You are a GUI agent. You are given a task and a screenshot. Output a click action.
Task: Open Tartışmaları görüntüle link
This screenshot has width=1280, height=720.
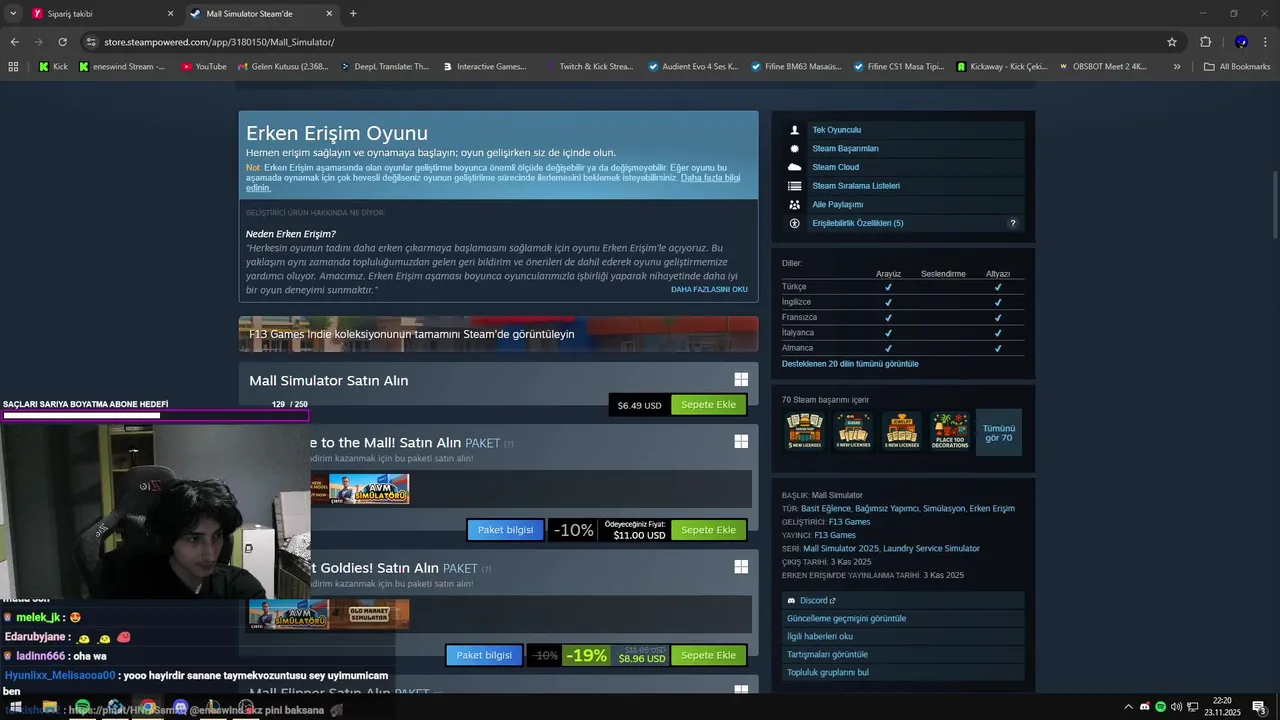(827, 654)
